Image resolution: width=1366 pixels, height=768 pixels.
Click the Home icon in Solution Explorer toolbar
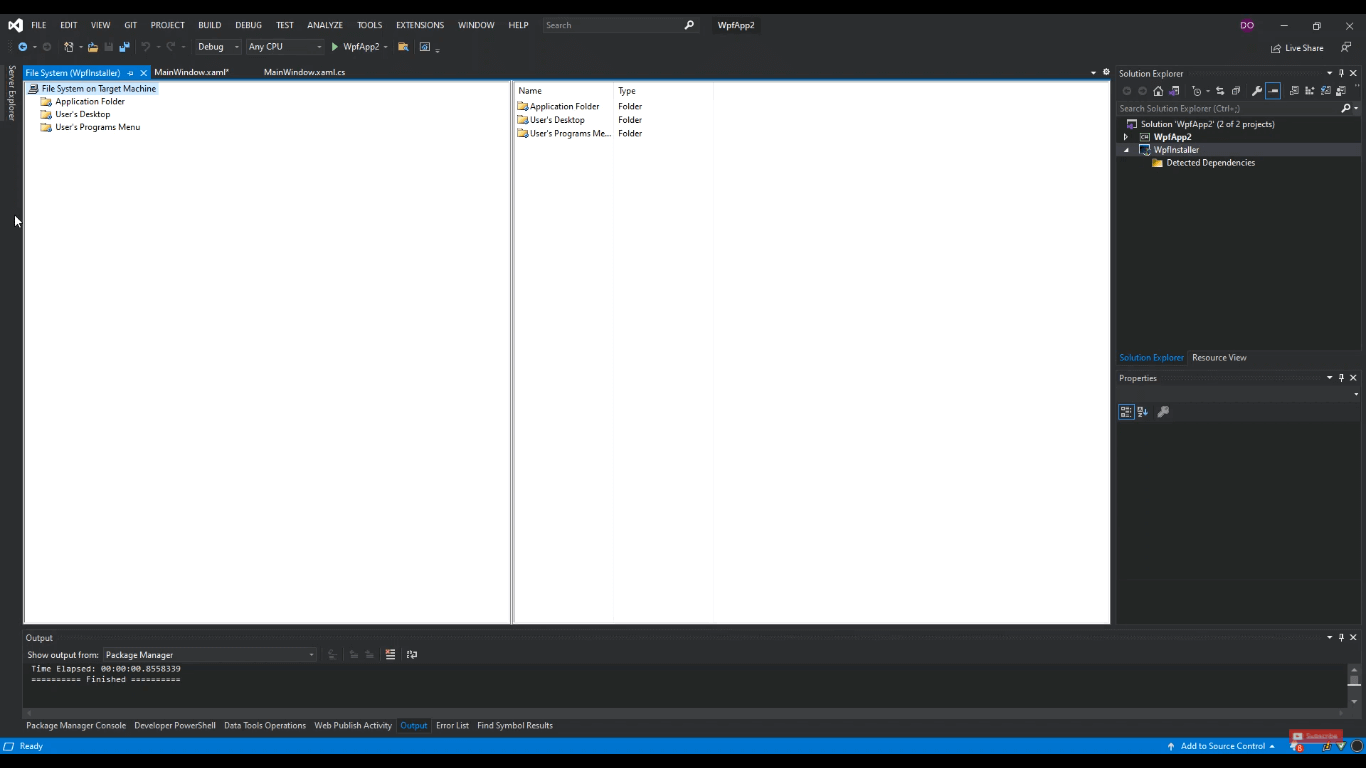point(1158,90)
